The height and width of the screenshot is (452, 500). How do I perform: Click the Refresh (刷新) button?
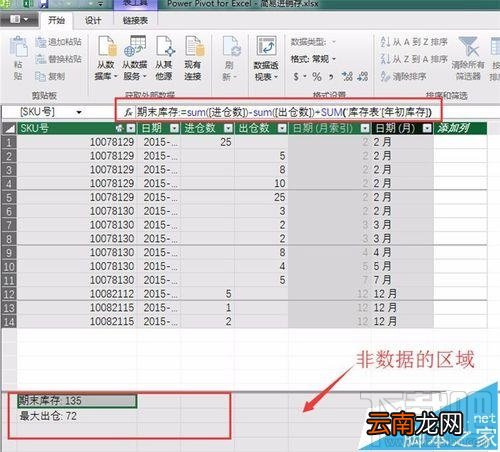coord(230,58)
